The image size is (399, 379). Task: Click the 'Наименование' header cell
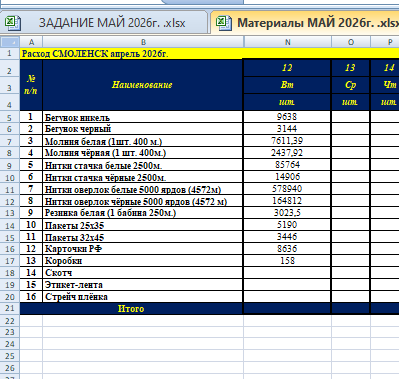pos(143,85)
